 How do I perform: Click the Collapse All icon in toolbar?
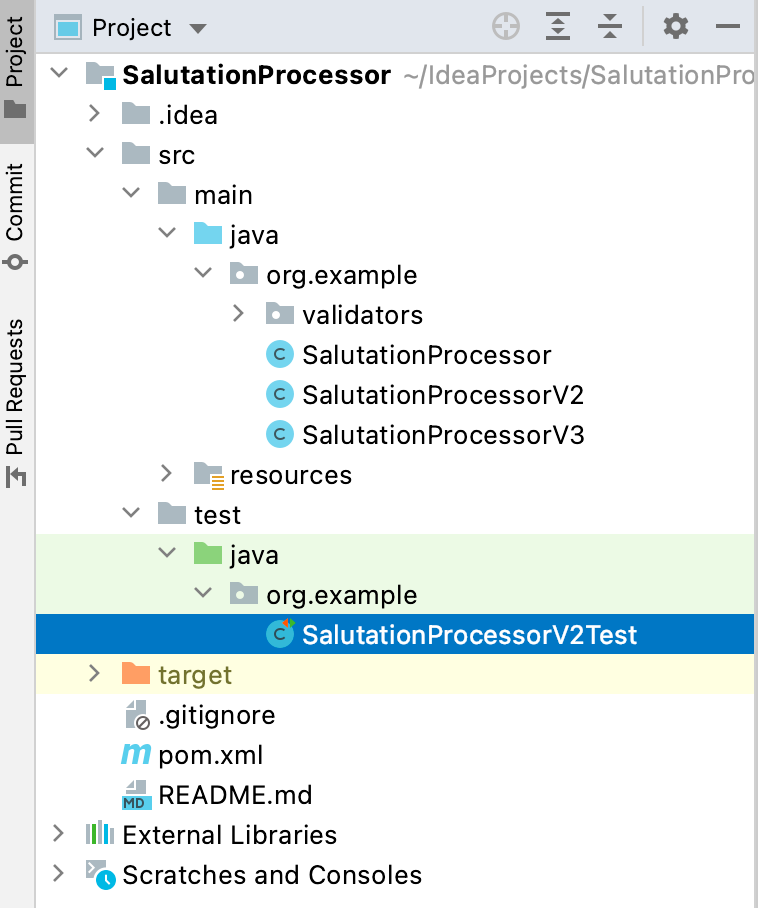[610, 27]
